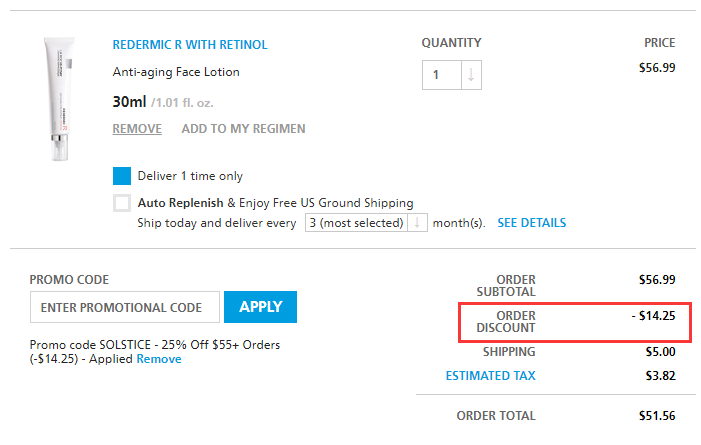Click the $5.00 shipping cost
Screen dimensions: 701x445
[x=658, y=352]
